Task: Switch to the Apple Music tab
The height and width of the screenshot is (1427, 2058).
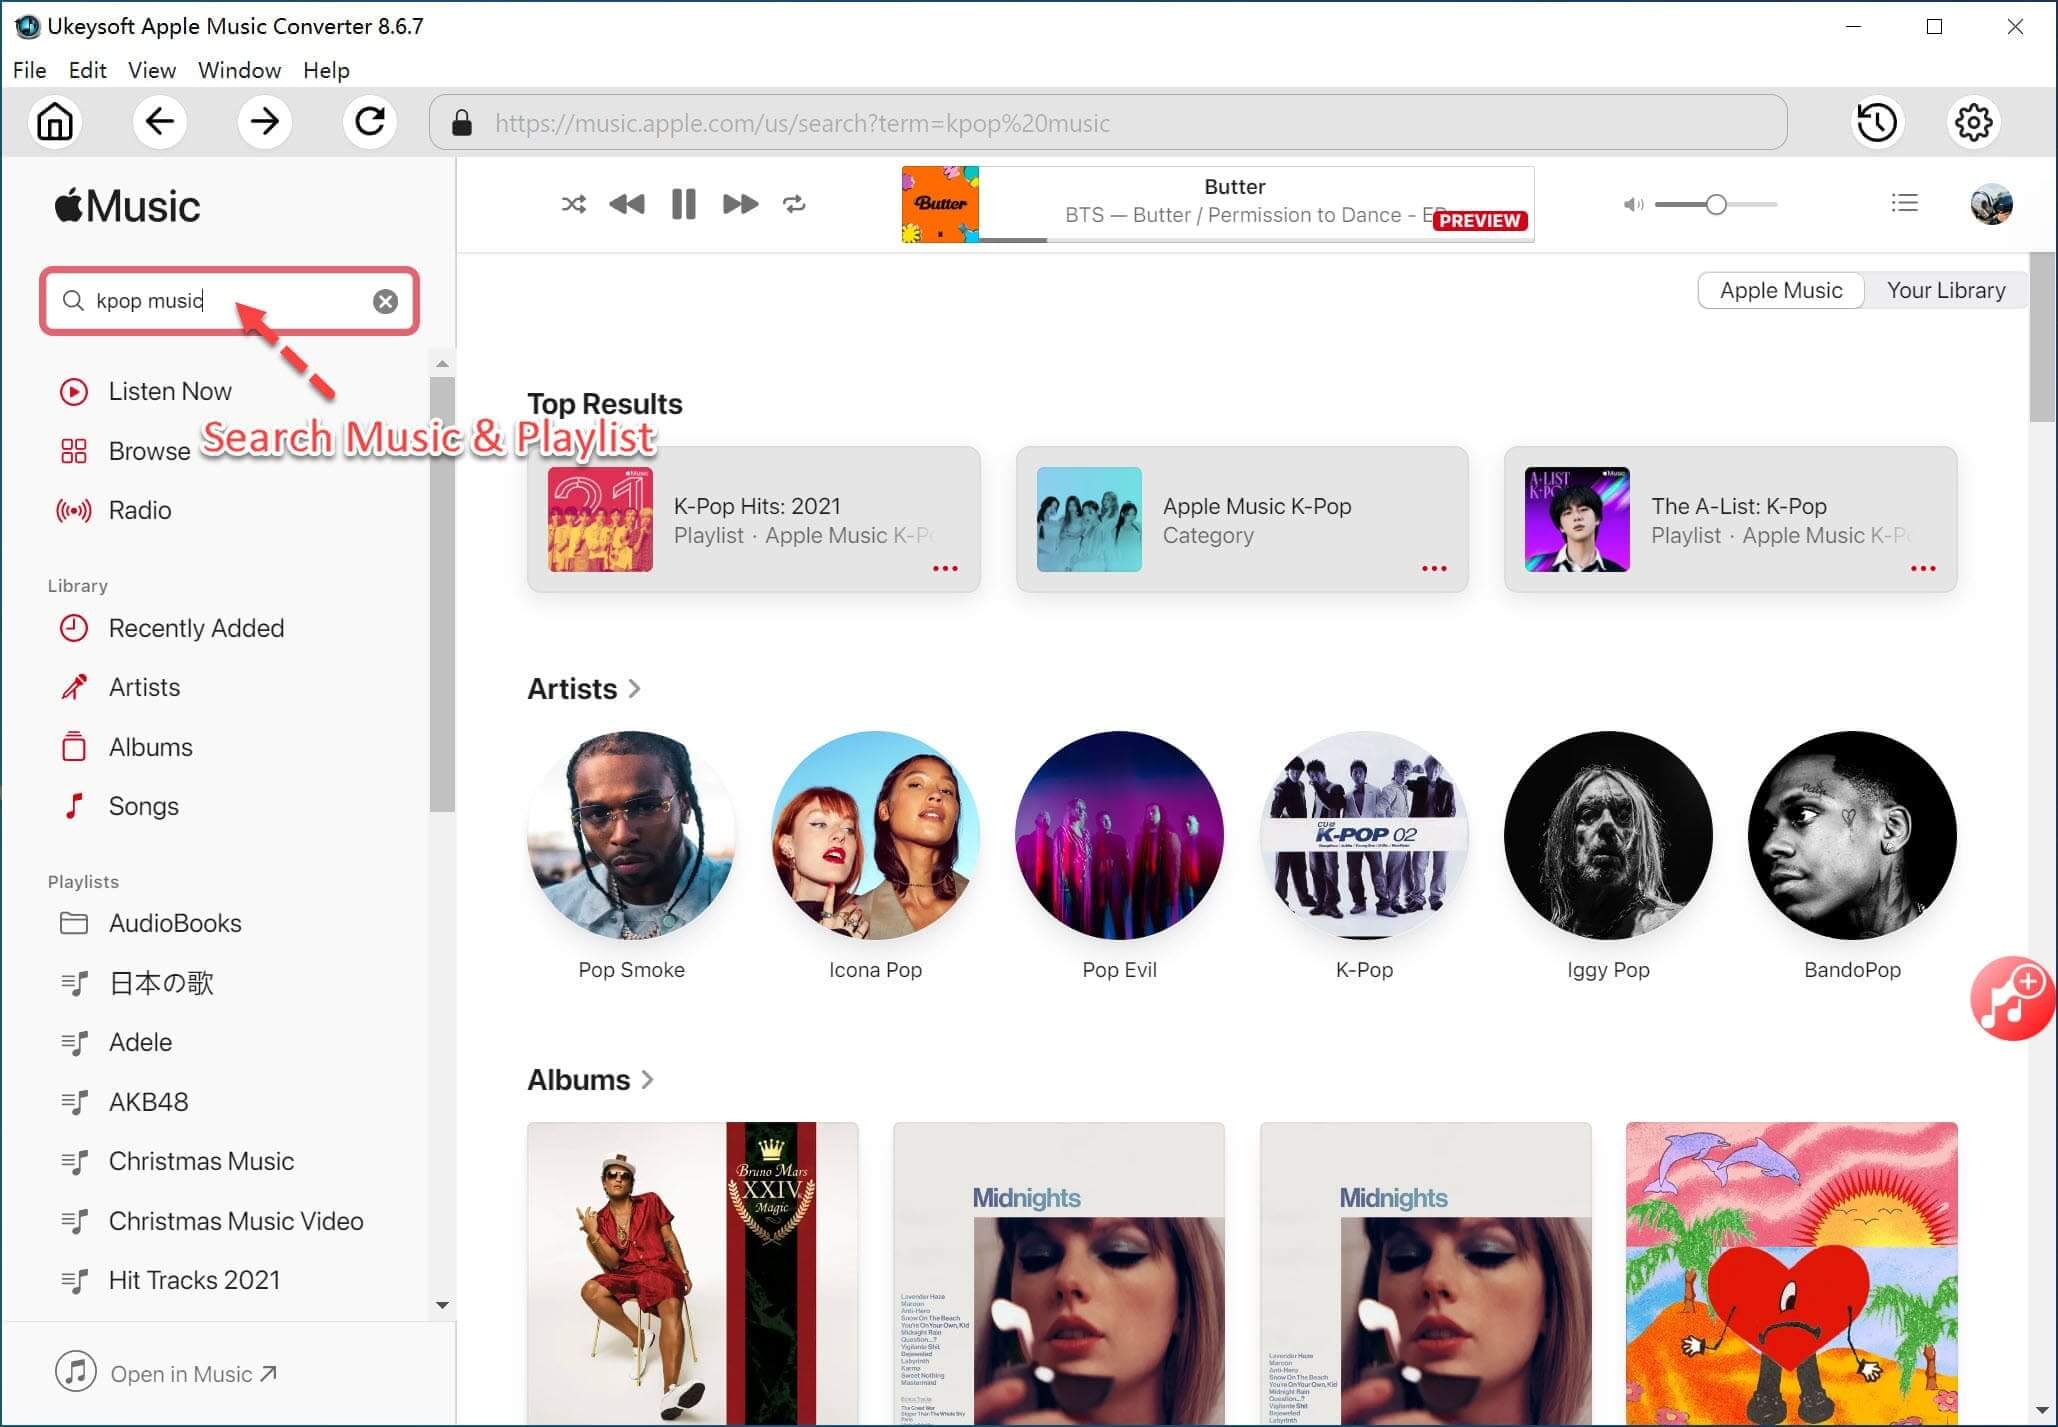Action: coord(1780,289)
